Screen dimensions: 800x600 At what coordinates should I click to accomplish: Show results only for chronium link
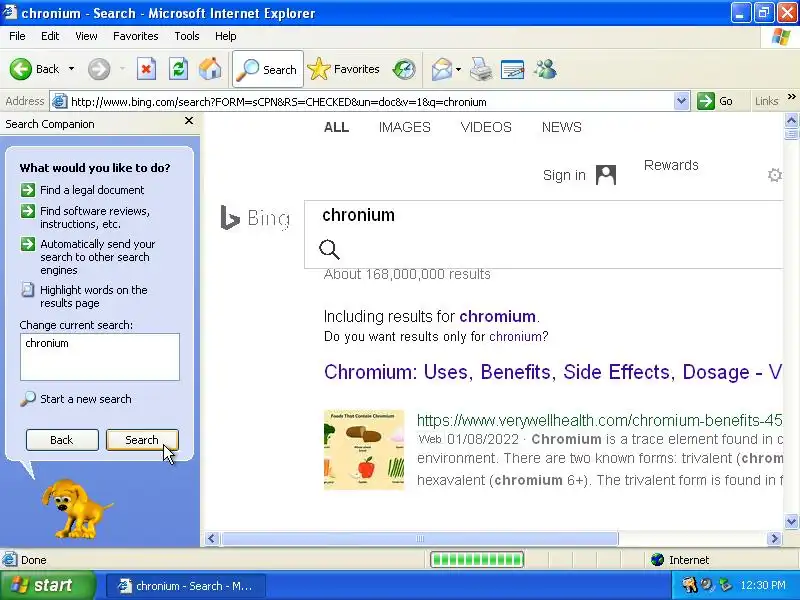[x=515, y=337]
